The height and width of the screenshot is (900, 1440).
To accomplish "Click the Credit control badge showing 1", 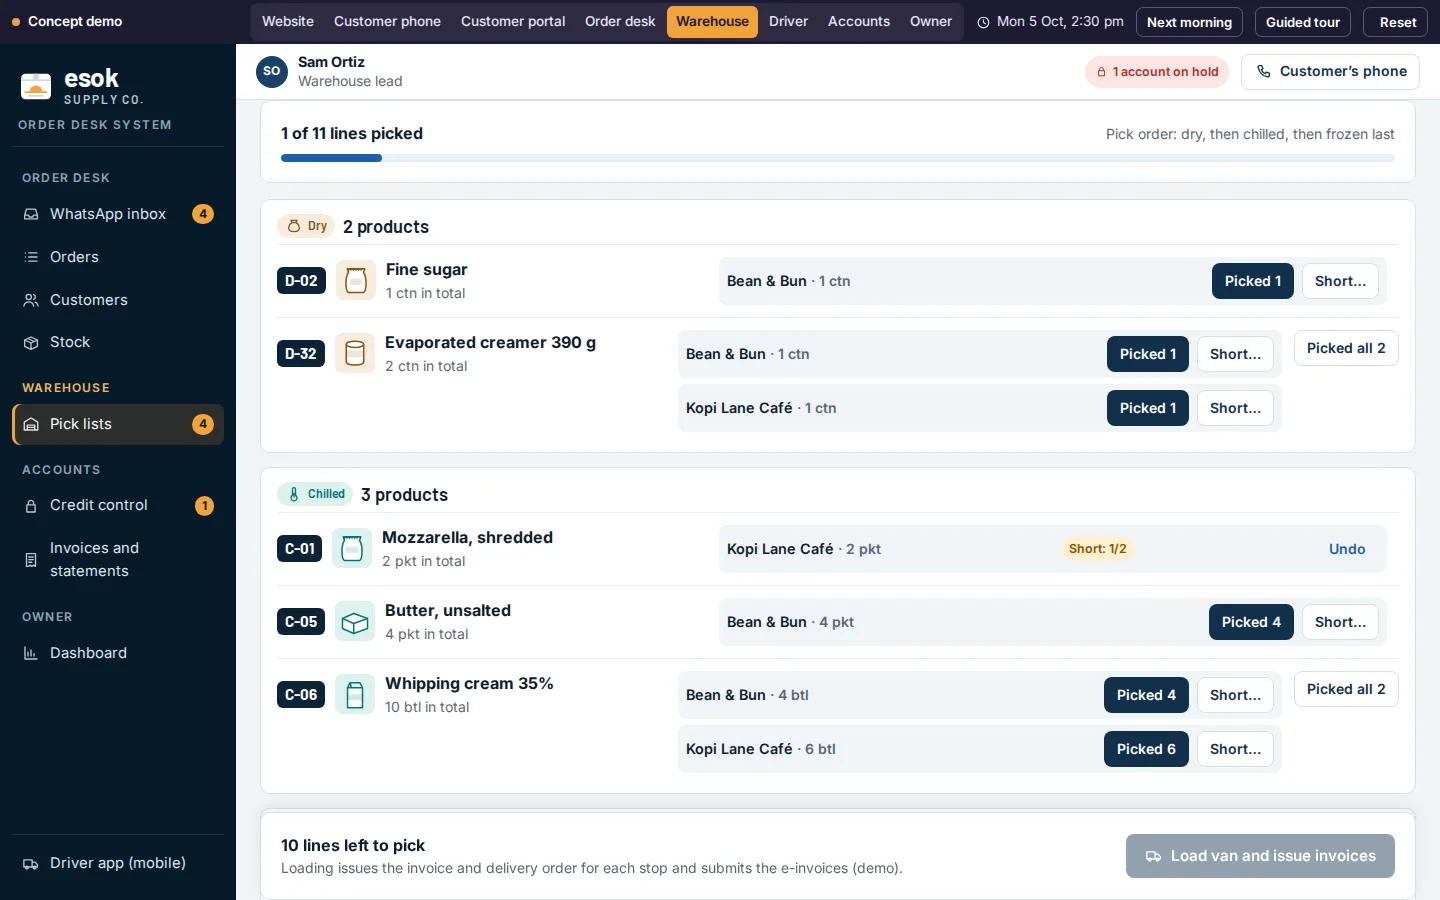I will [x=204, y=506].
